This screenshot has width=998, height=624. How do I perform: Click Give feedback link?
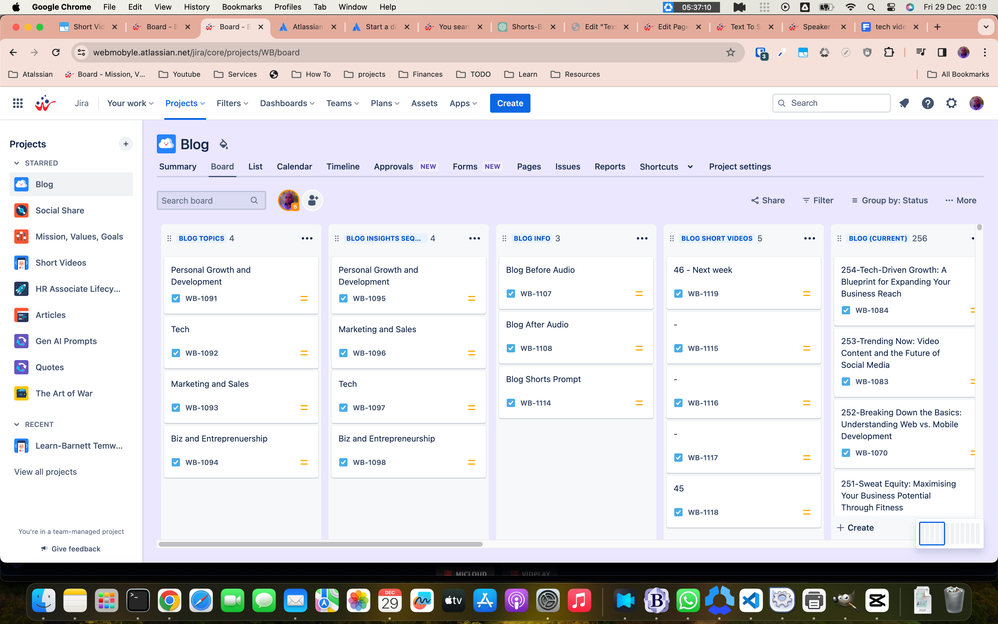71,549
